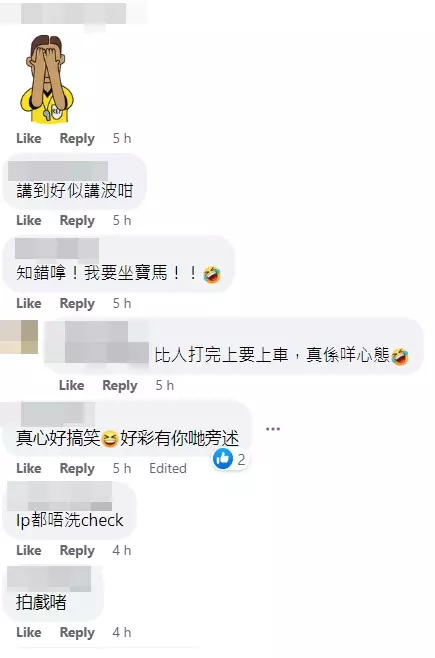435x658 pixels.
Task: Reply to the nested 真係咩心態 comment
Action: 120,385
